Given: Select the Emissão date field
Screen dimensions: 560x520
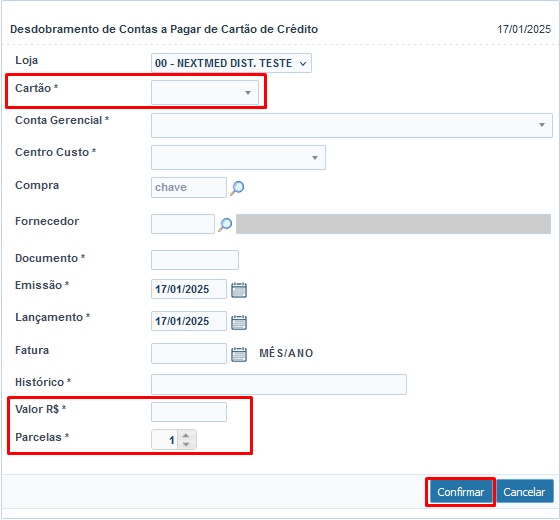Looking at the screenshot, I should point(189,289).
